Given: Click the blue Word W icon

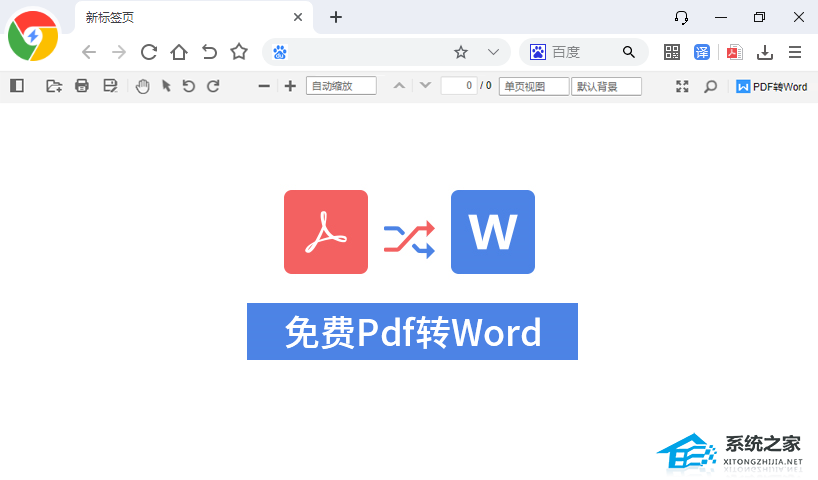Looking at the screenshot, I should pyautogui.click(x=493, y=232).
